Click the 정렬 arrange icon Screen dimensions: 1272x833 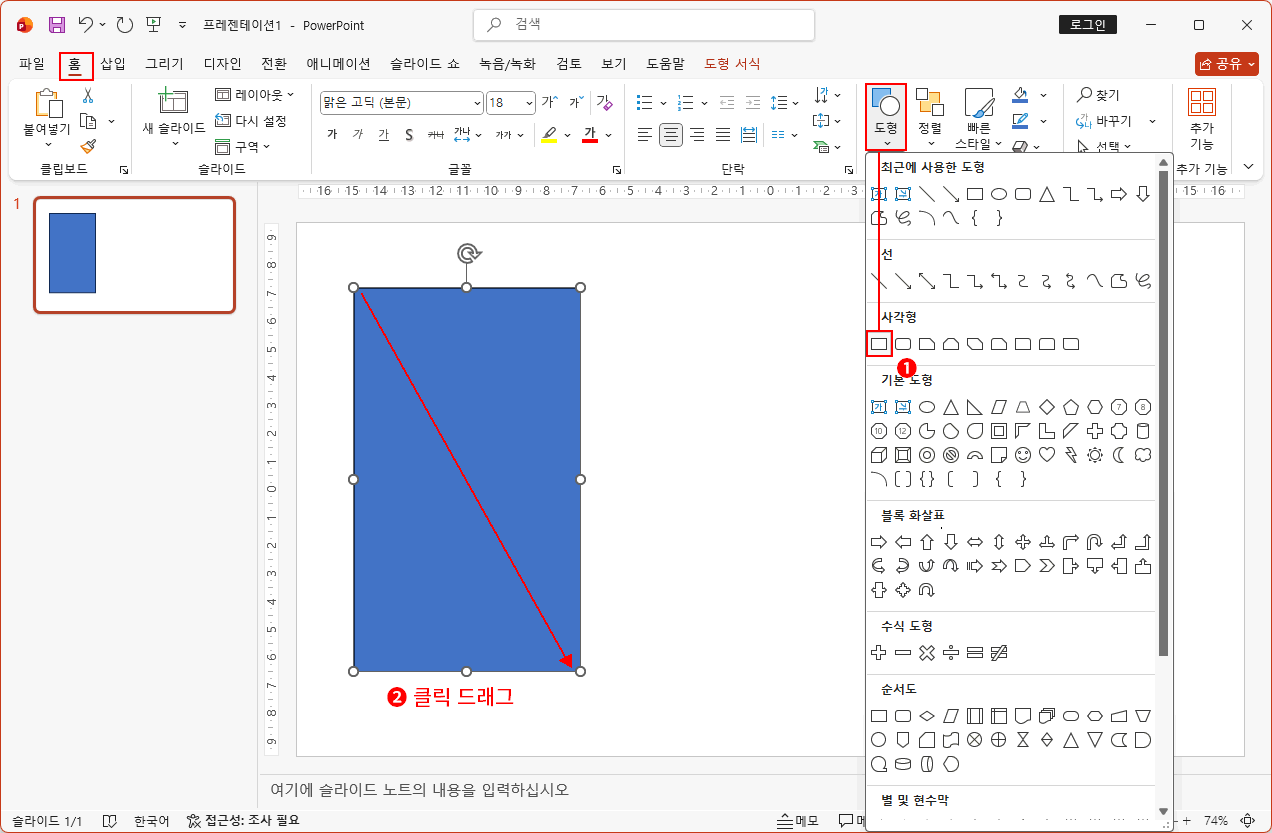929,113
